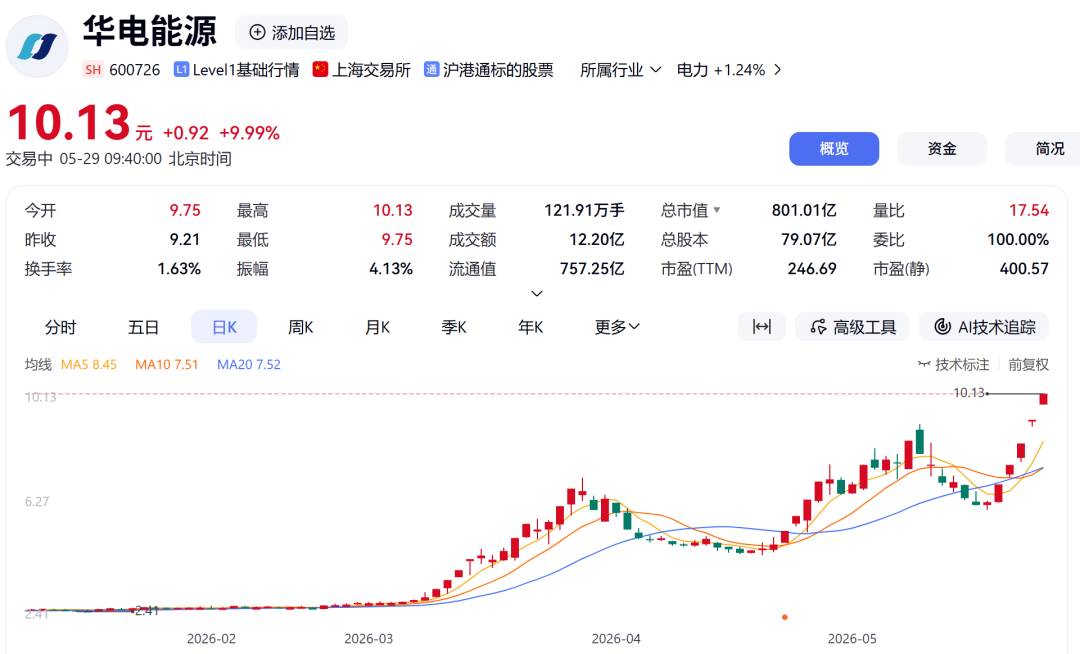Open AI技术追踪 tracking
The image size is (1080, 654).
tap(984, 327)
